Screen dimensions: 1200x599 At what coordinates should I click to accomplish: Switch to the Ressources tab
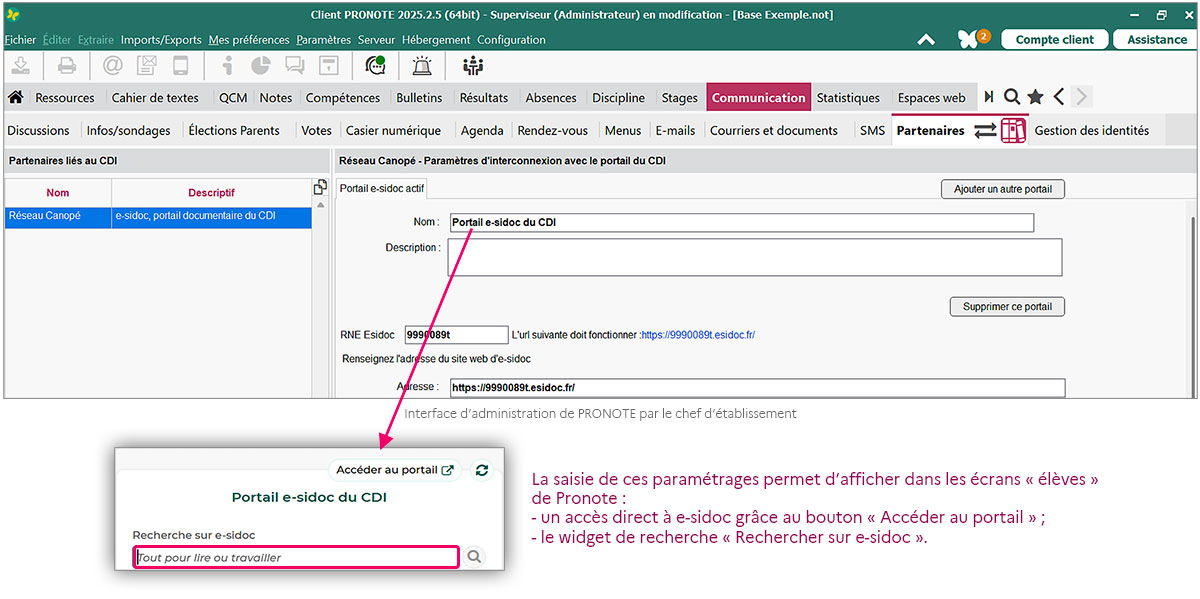pos(65,98)
